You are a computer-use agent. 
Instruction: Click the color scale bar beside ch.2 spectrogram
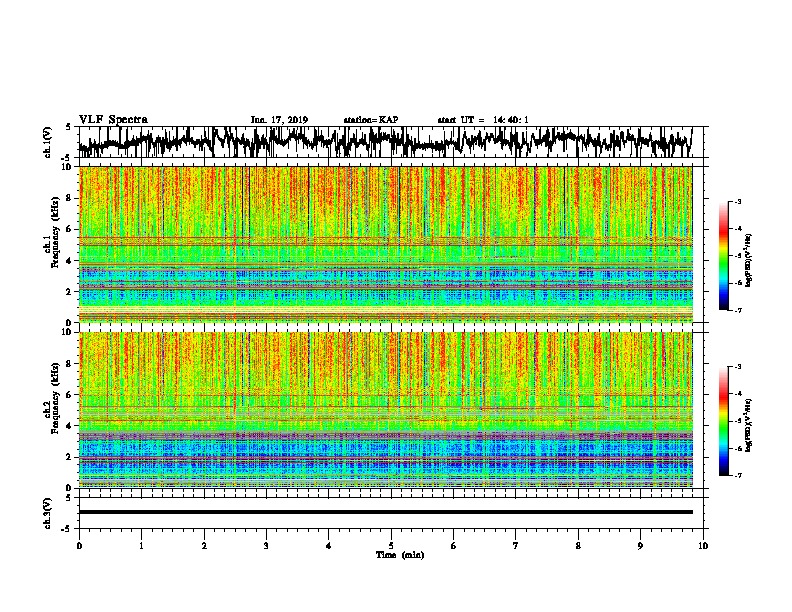coord(724,421)
